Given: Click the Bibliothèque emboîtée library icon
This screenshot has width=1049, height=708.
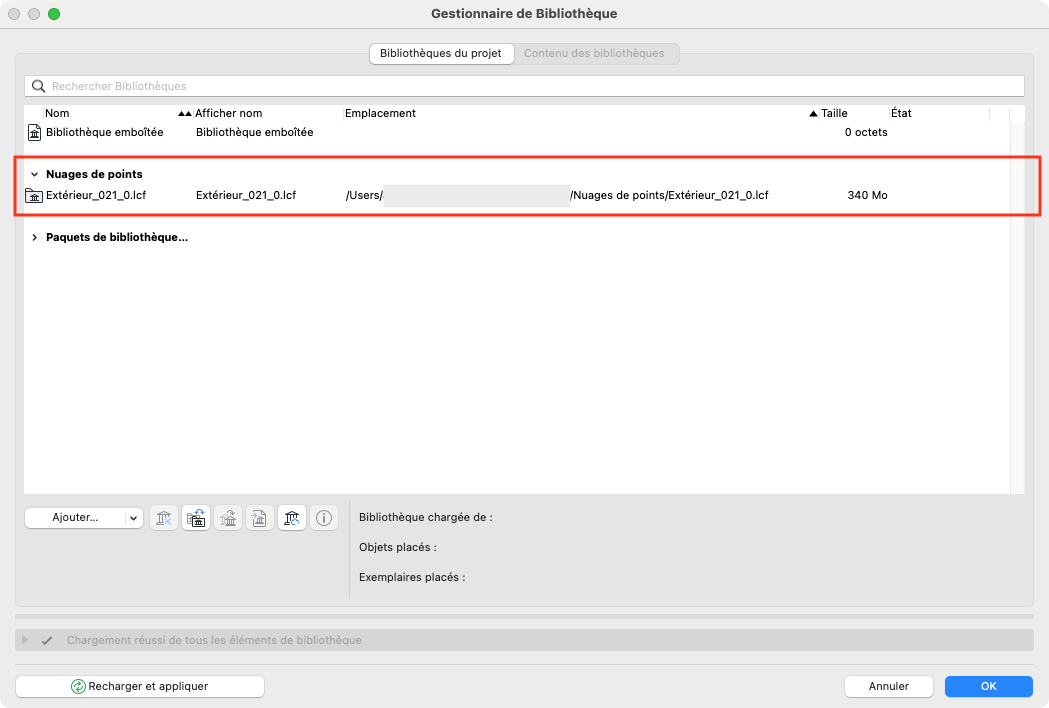Looking at the screenshot, I should pos(34,132).
